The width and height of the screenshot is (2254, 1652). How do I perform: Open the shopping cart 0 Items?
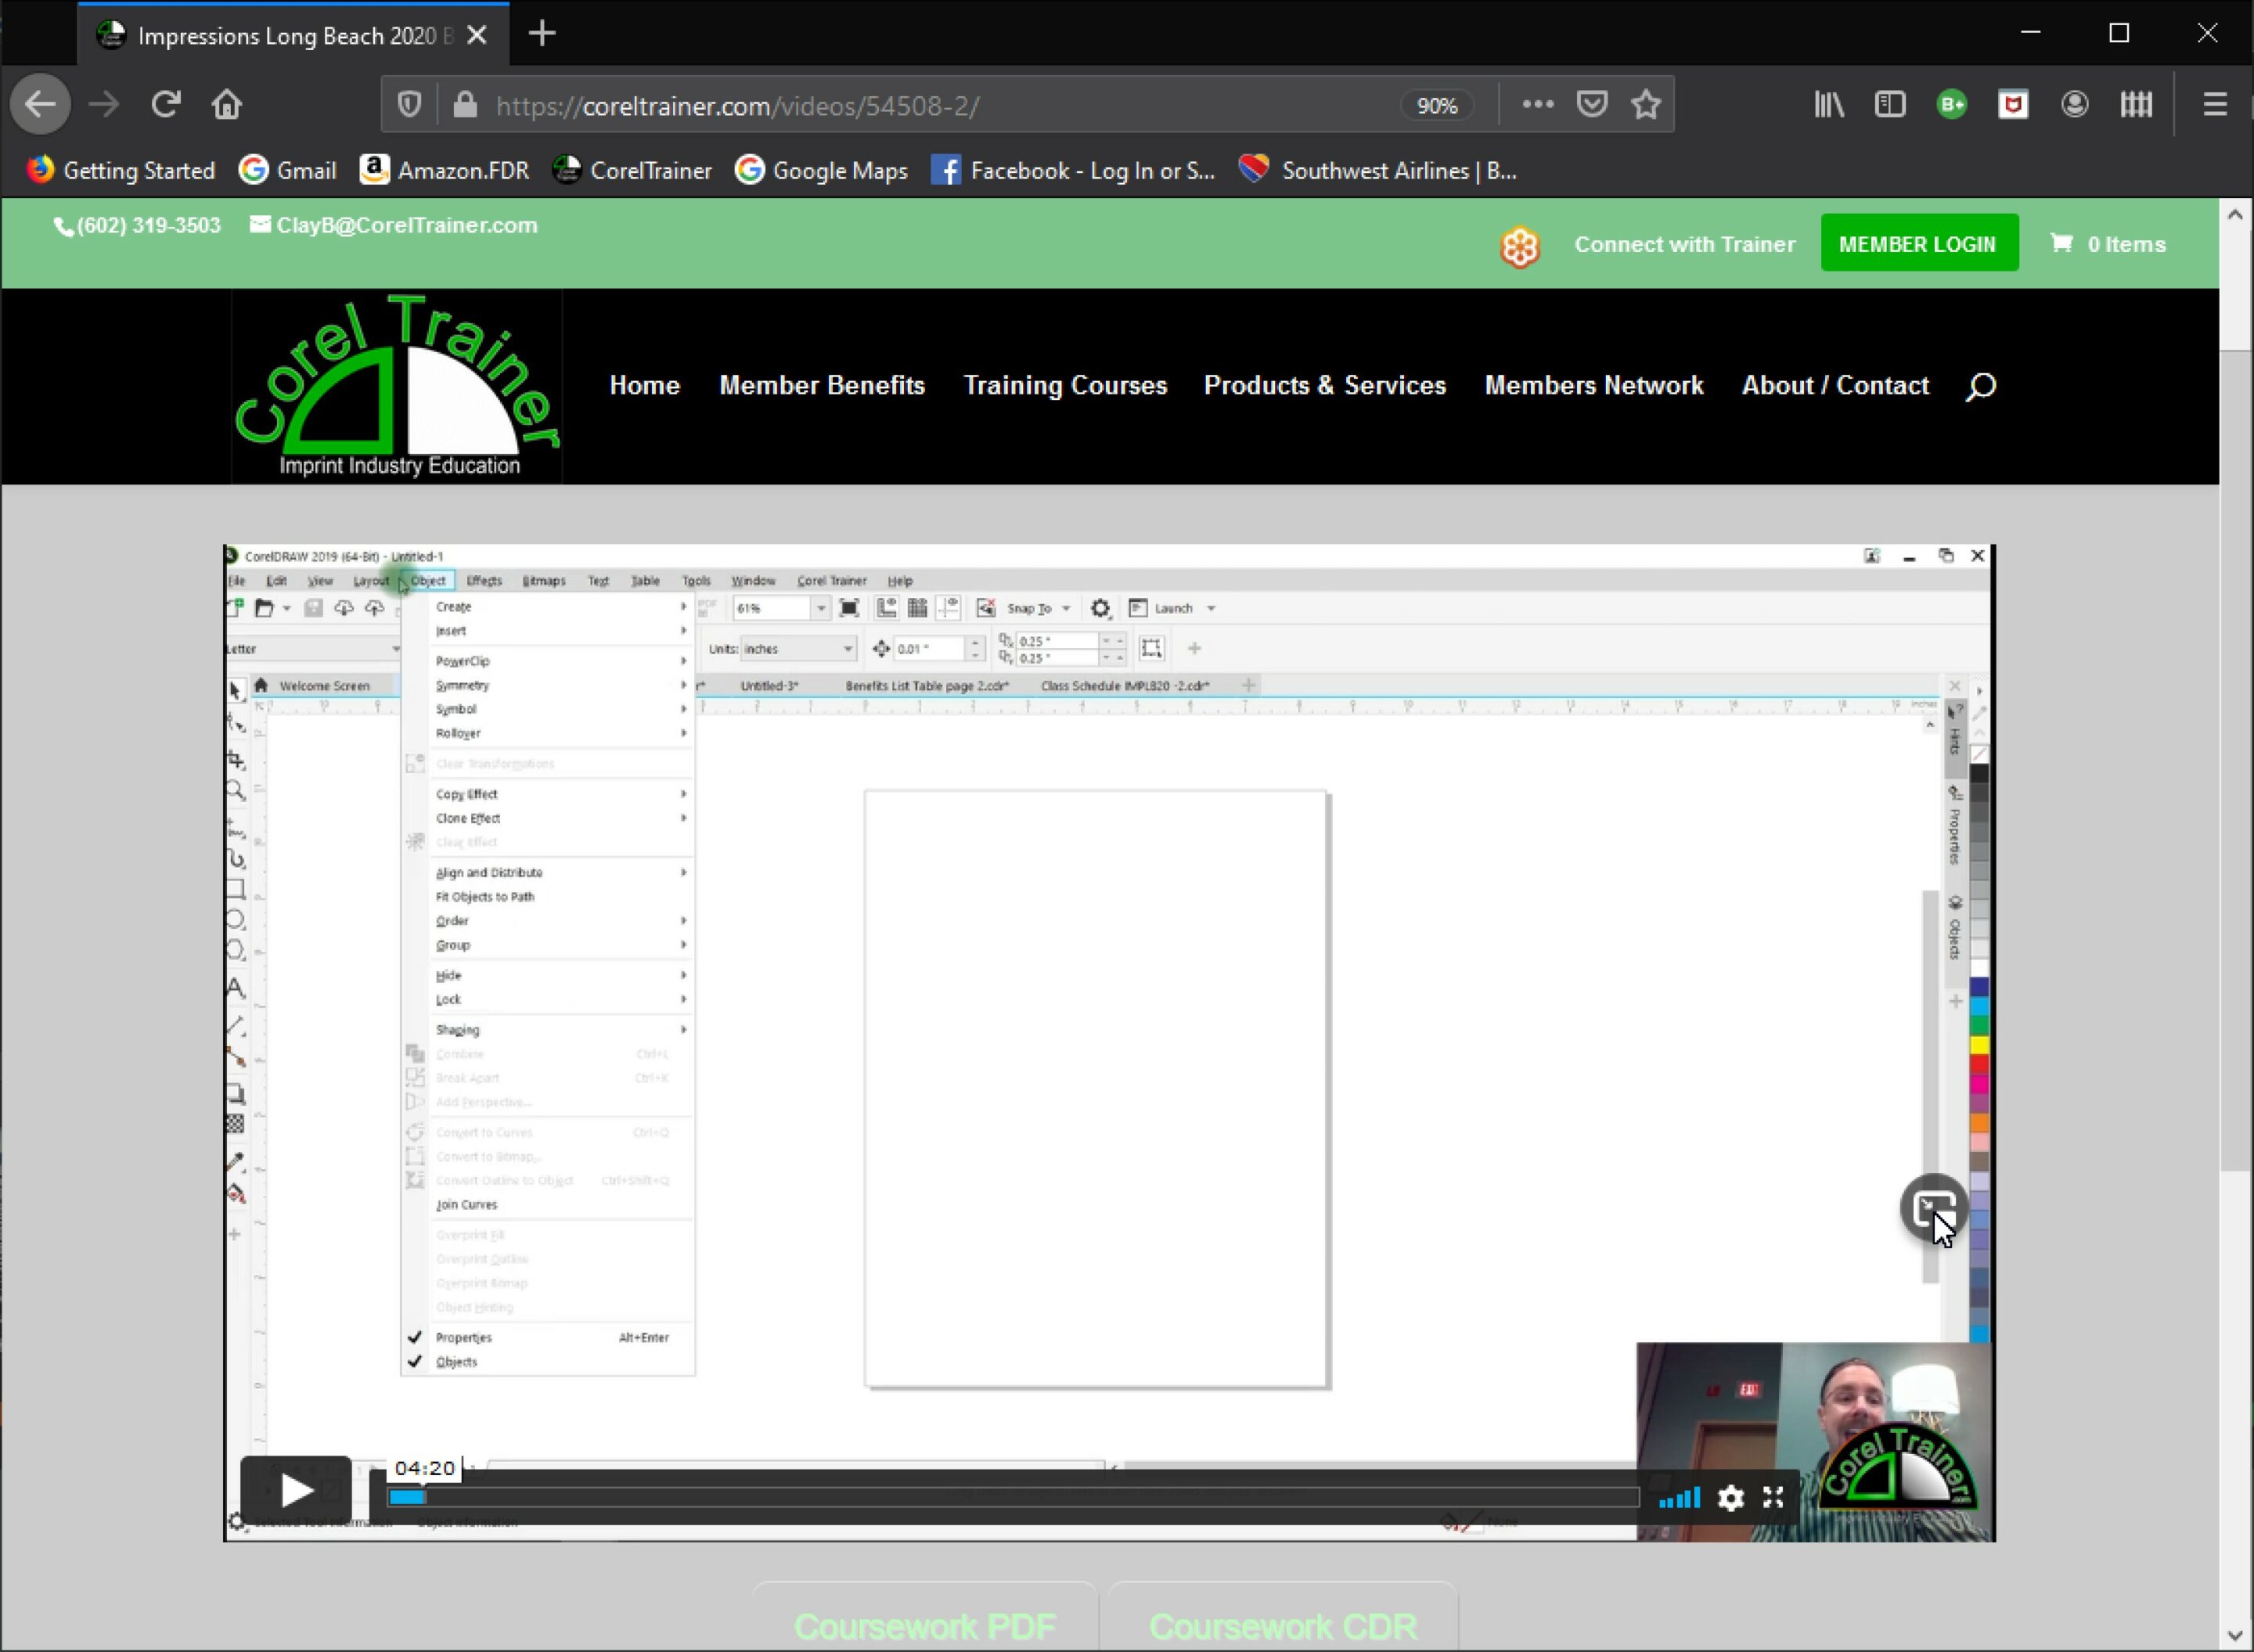coord(2107,244)
